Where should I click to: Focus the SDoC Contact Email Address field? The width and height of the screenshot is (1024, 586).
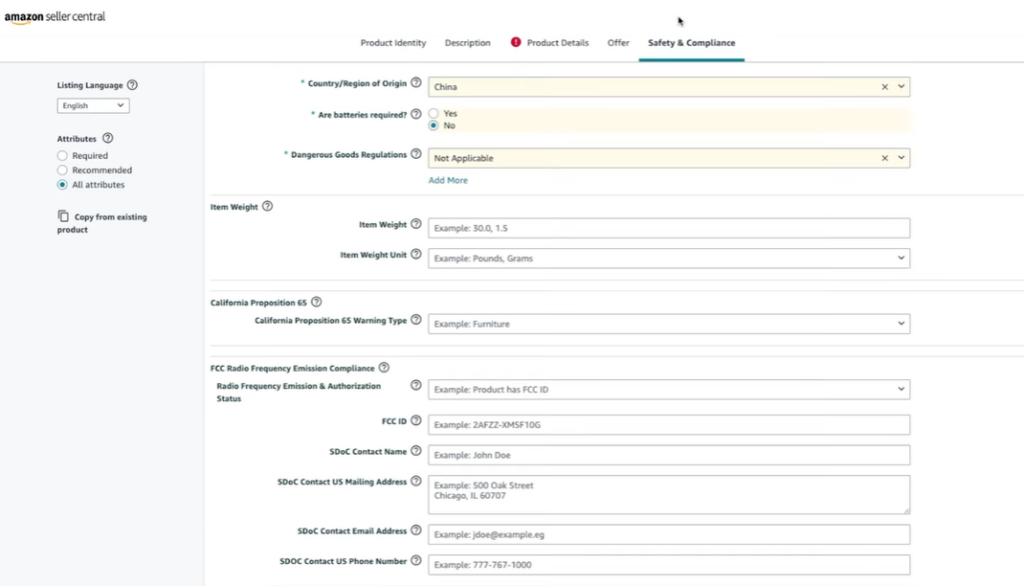(x=669, y=534)
